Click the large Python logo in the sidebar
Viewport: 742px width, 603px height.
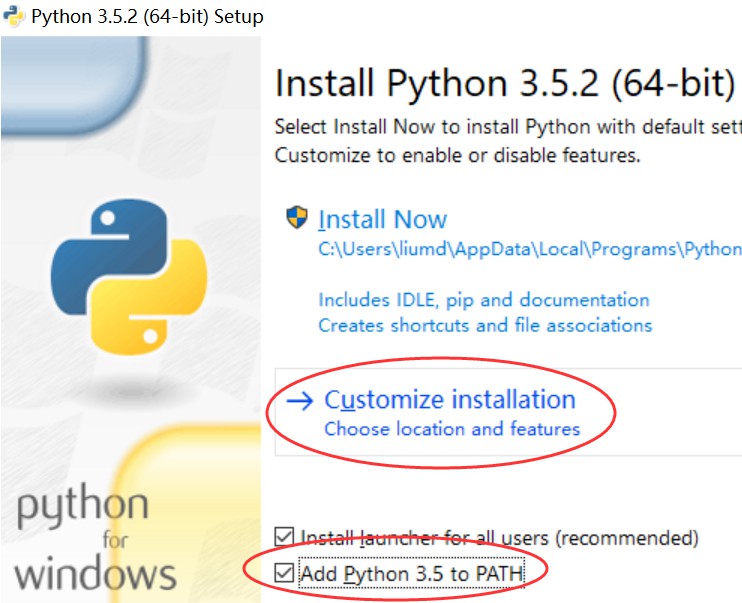coord(129,277)
